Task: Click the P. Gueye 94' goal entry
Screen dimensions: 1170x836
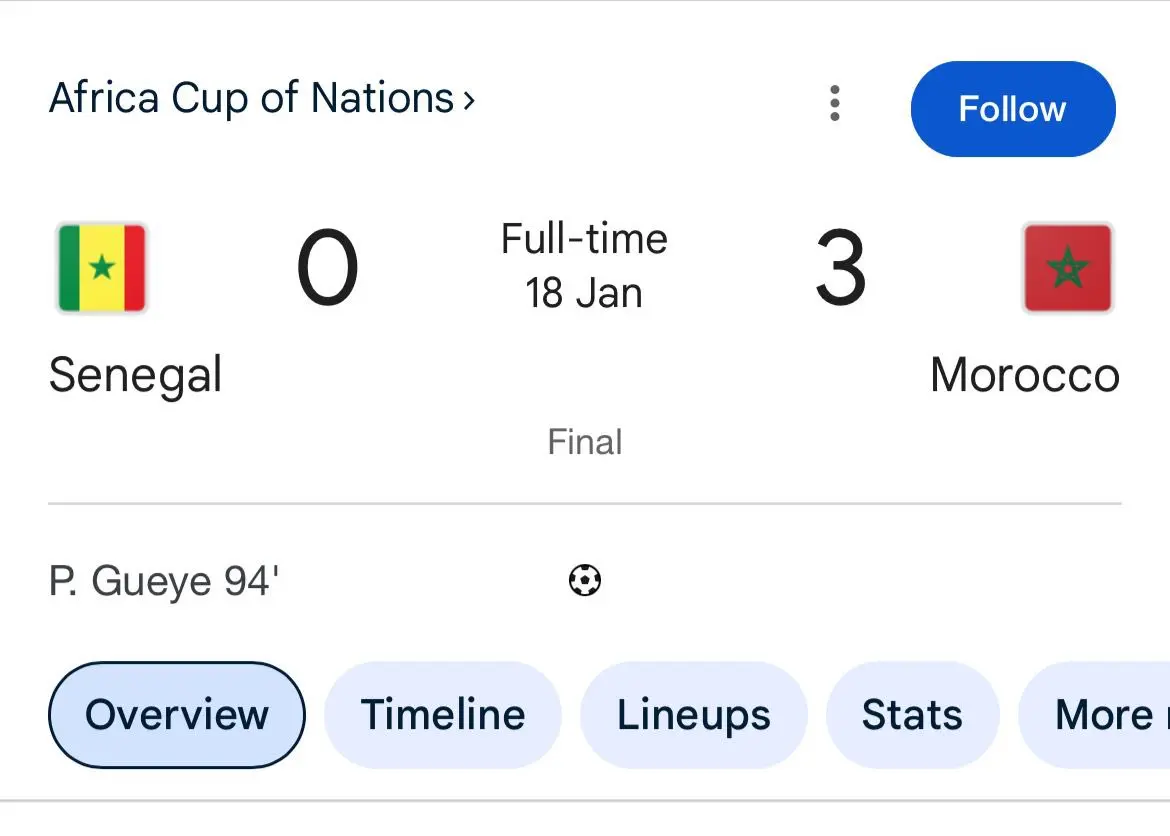Action: [x=164, y=581]
